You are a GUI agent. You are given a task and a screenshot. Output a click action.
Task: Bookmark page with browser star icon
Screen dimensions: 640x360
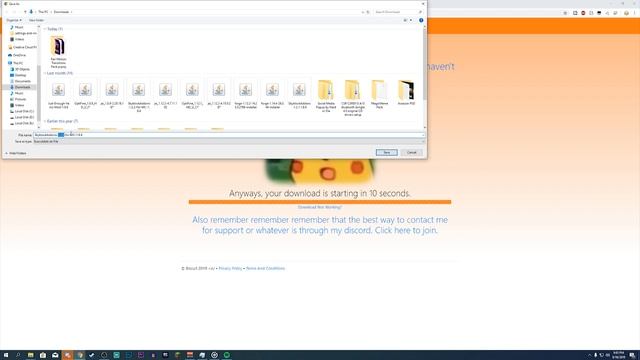pyautogui.click(x=565, y=13)
